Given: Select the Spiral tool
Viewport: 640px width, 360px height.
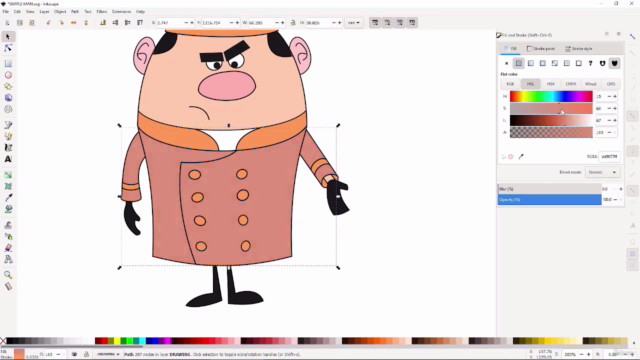Looking at the screenshot, I should 8,109.
